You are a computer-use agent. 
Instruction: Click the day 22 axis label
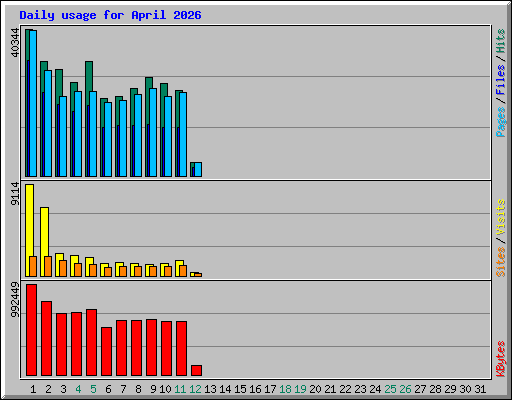[345, 389]
